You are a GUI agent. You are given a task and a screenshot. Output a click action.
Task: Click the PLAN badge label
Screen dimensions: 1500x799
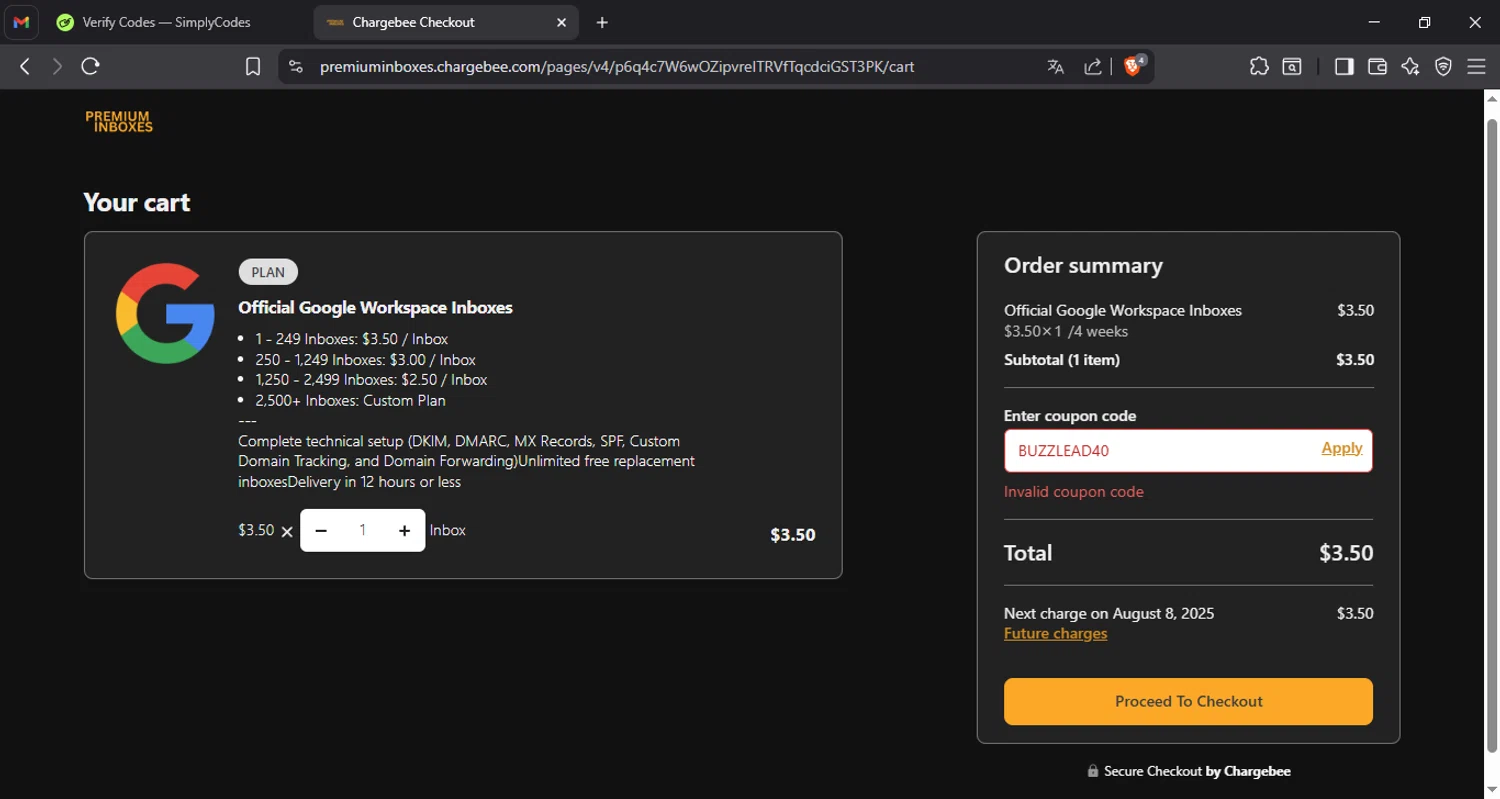tap(268, 272)
